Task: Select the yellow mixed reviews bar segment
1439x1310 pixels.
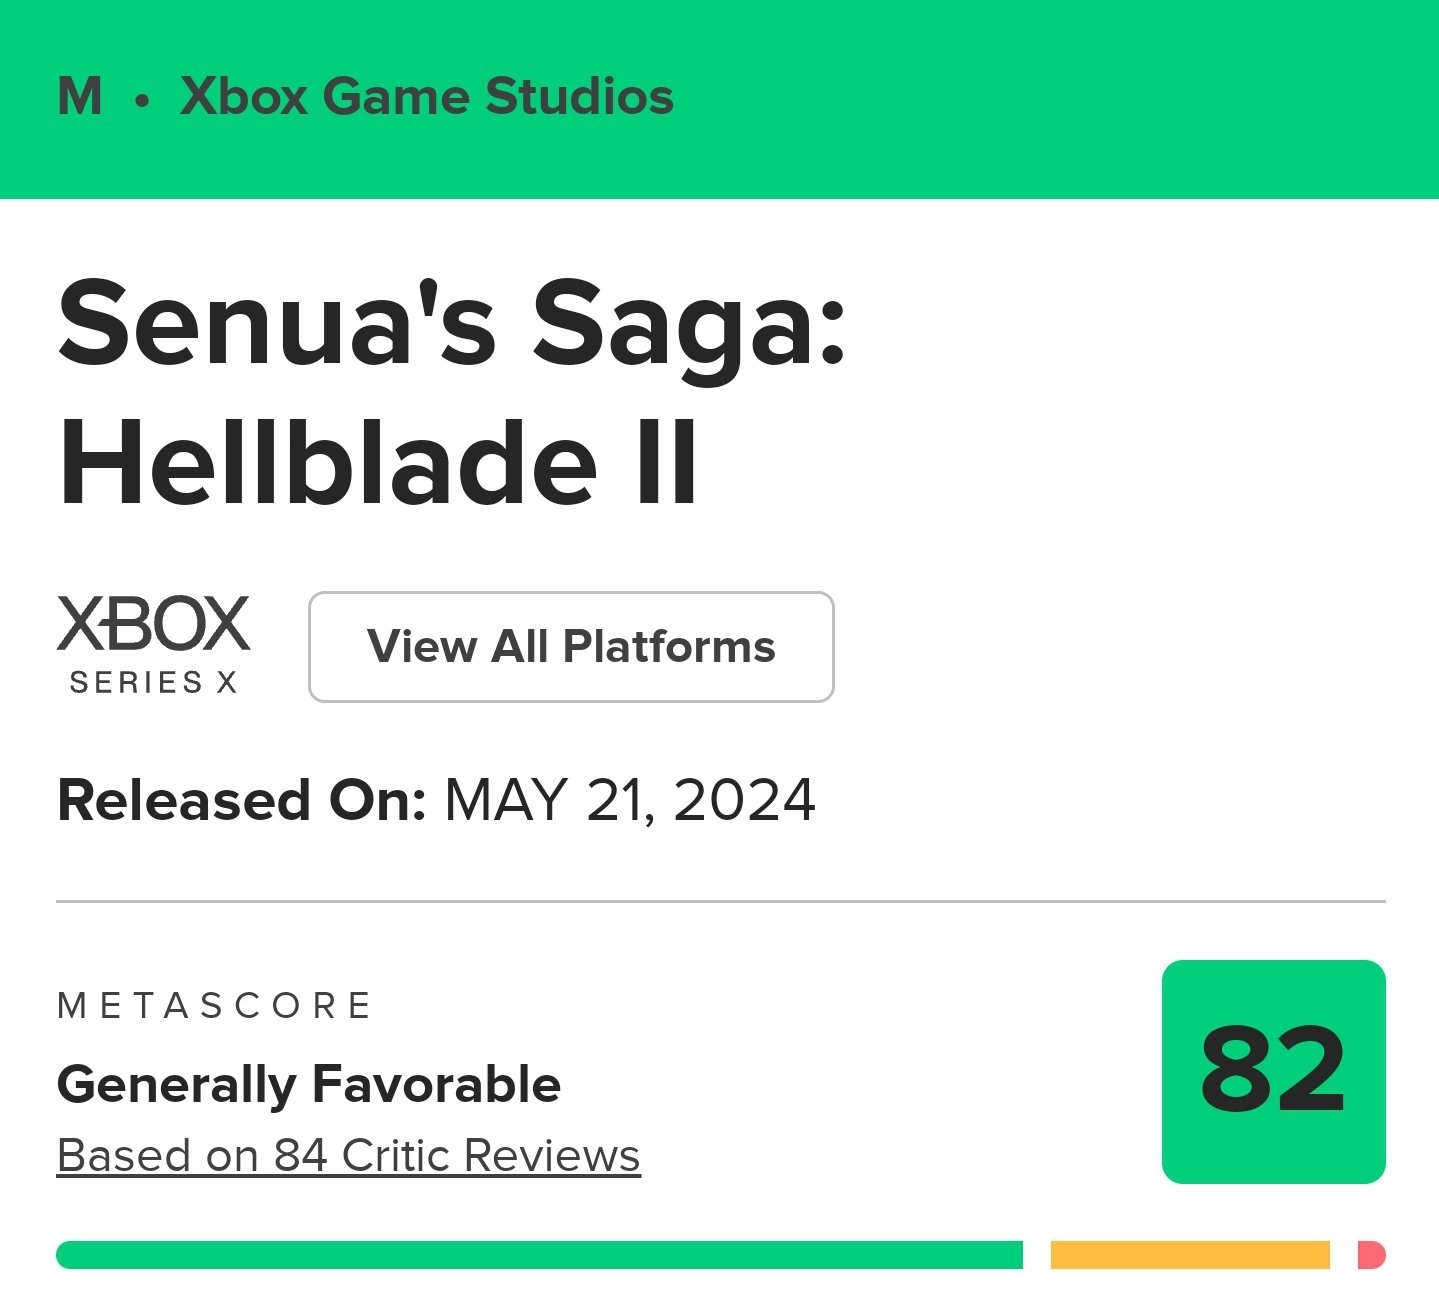Action: coord(1190,1255)
